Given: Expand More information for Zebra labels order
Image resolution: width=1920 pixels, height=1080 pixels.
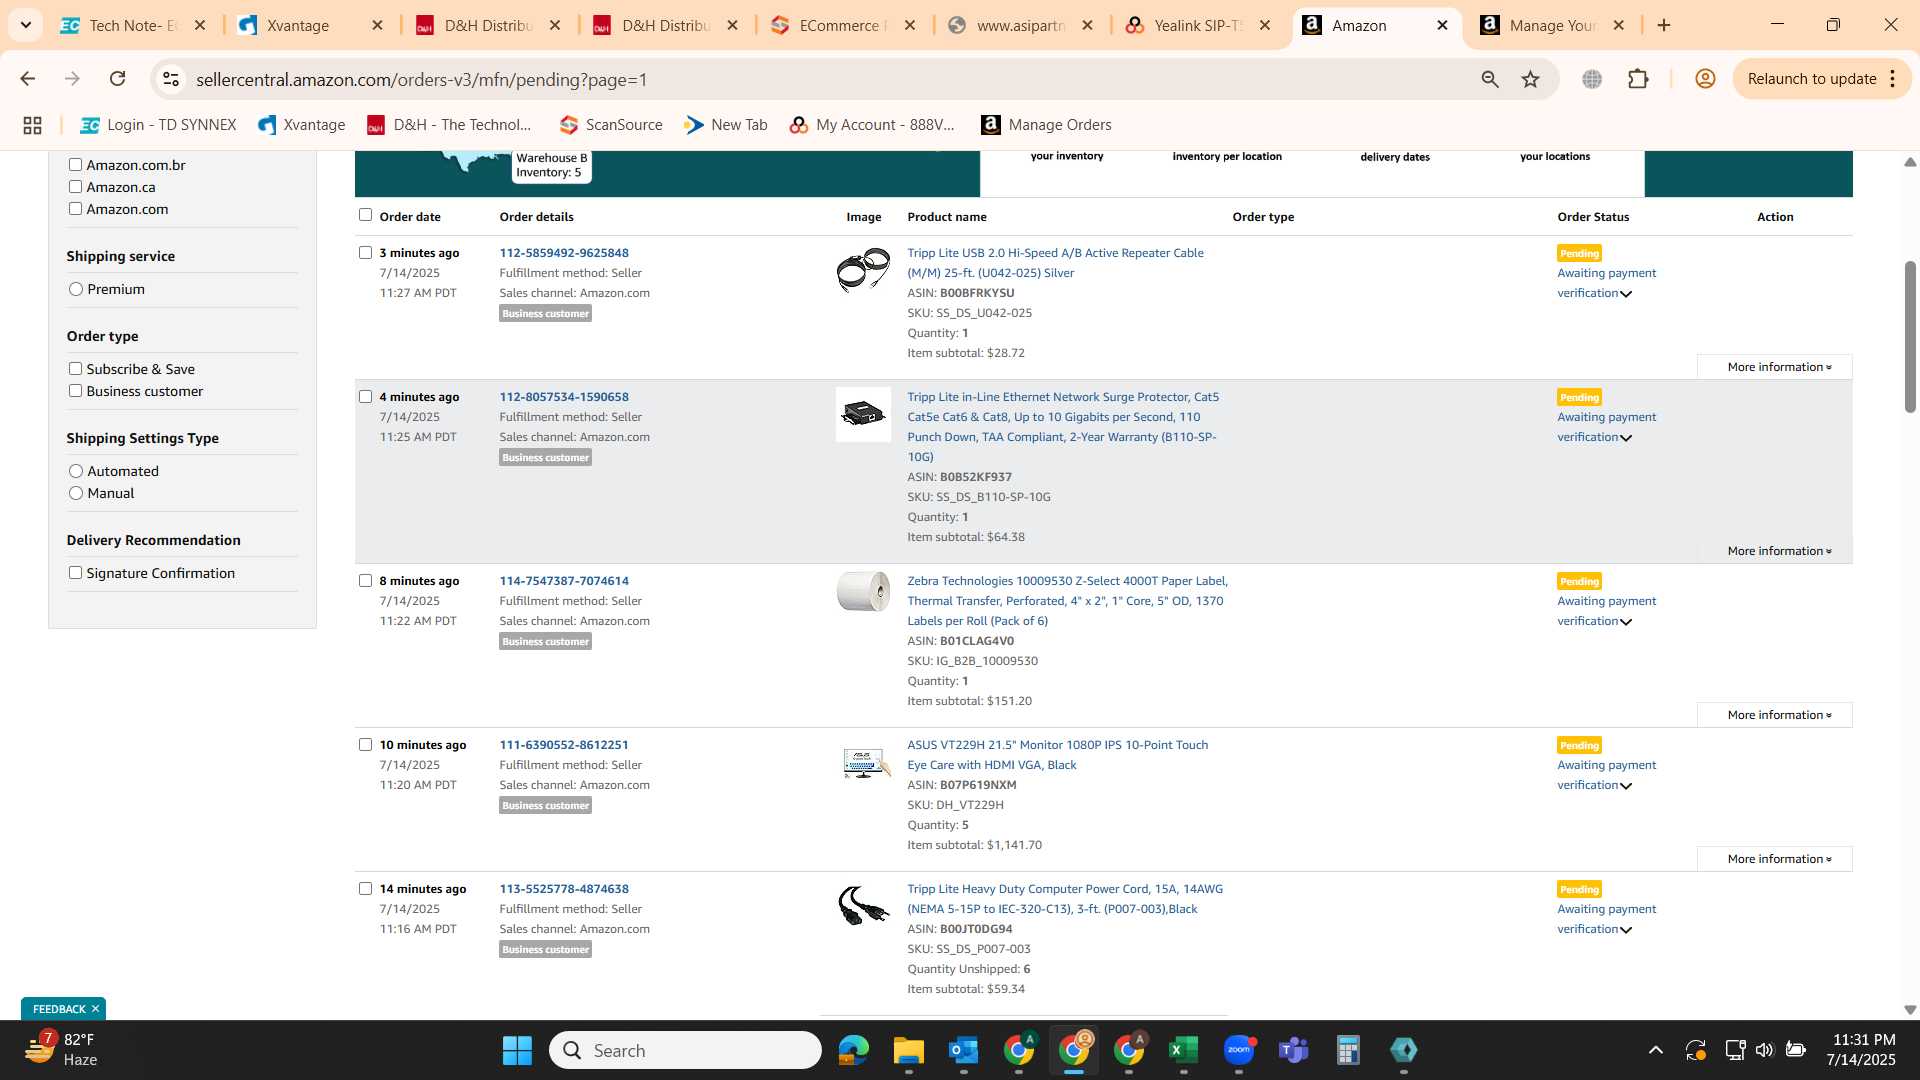Looking at the screenshot, I should tap(1776, 715).
